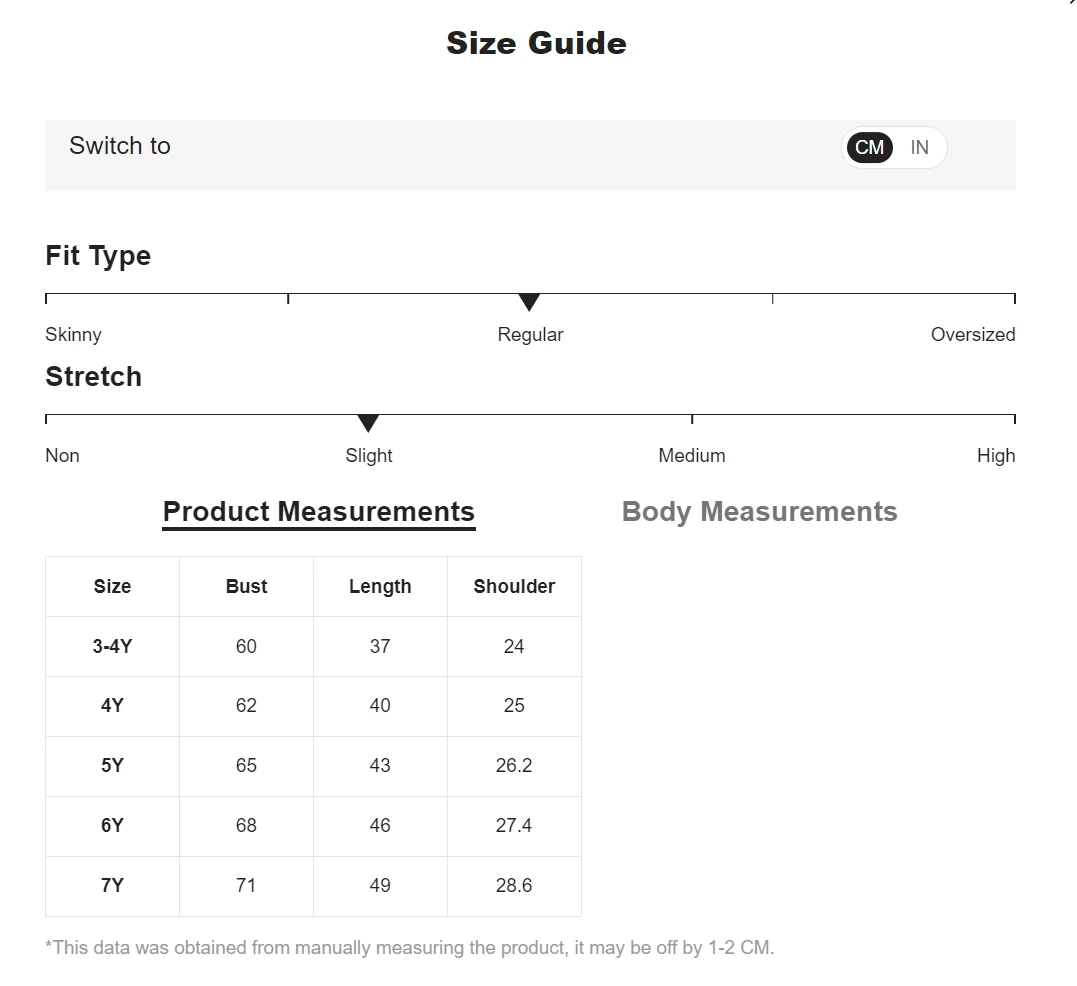Click the Bust column header

[x=247, y=586]
